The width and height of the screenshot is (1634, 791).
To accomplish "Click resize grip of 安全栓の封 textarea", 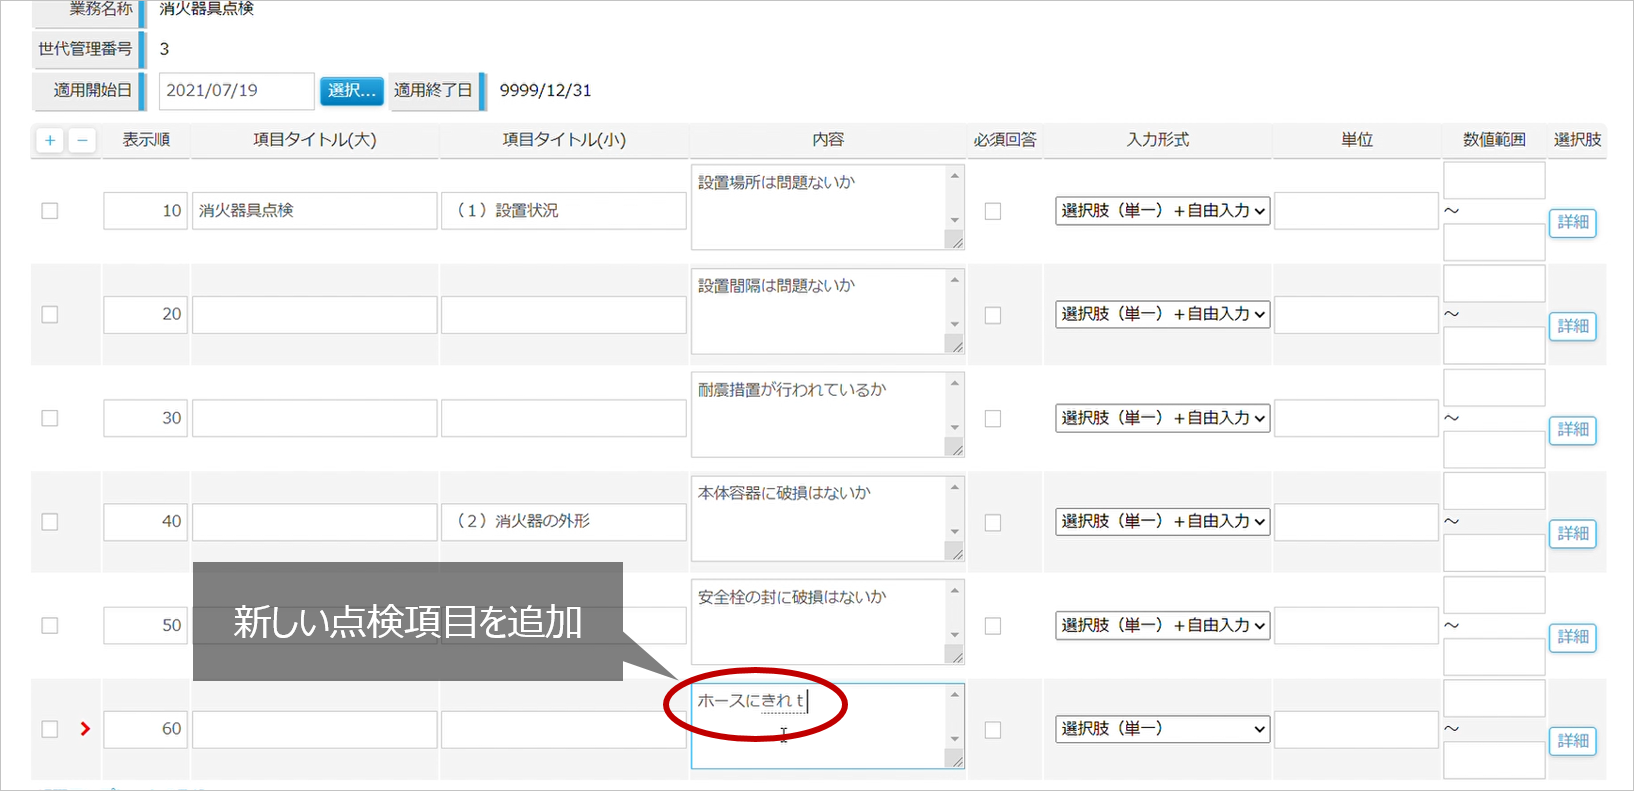I will 956,656.
